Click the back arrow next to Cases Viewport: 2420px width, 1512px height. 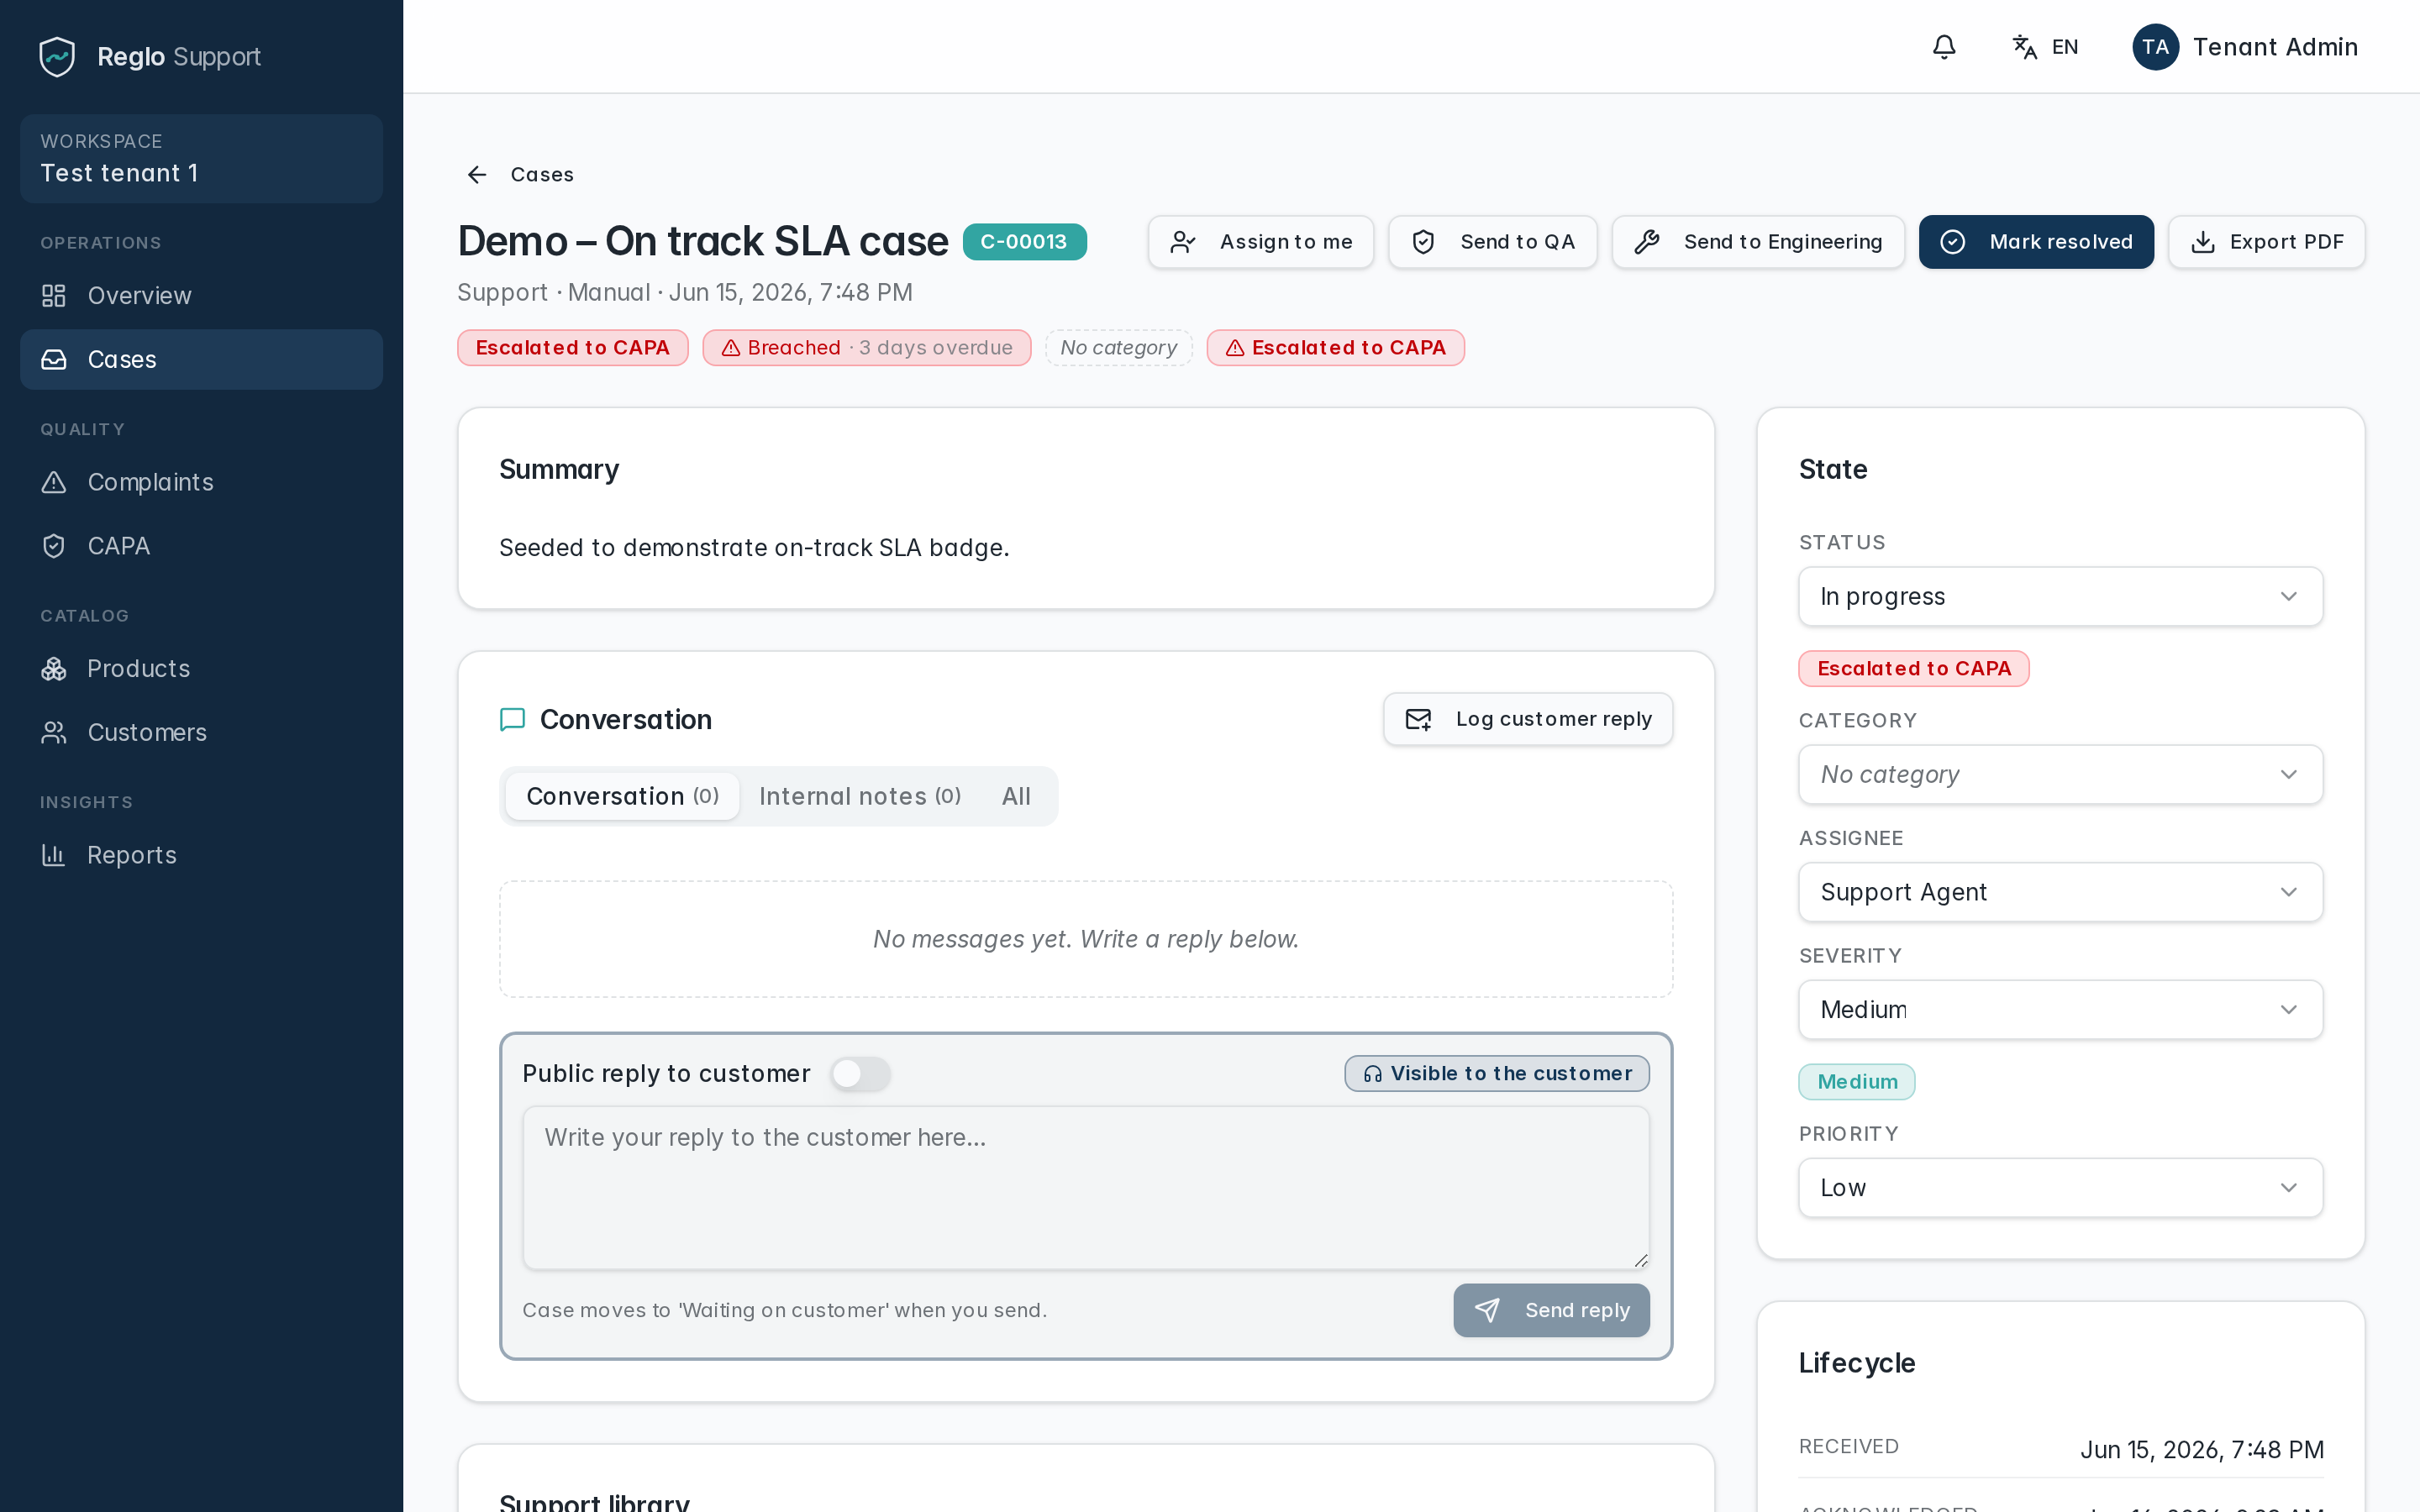click(477, 175)
